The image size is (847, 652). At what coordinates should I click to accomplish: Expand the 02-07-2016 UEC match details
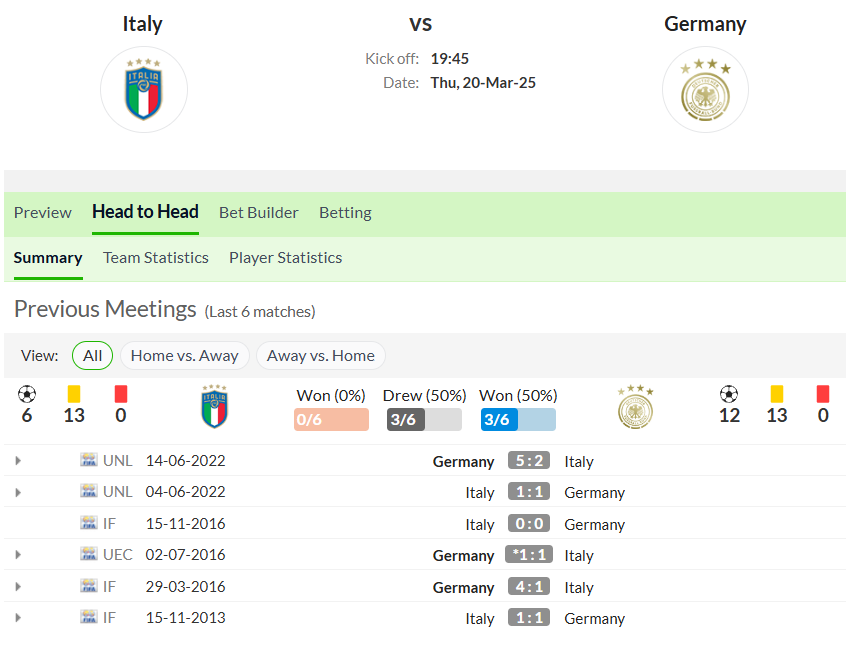[x=18, y=555]
